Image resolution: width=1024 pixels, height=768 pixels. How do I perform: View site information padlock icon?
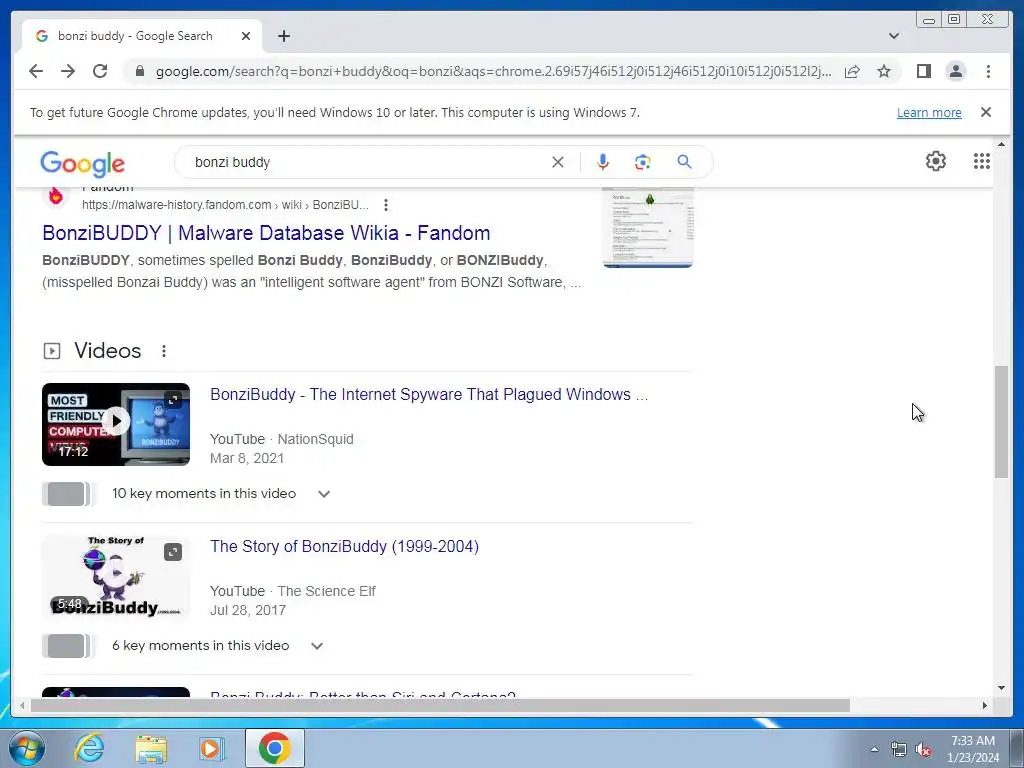tap(139, 71)
